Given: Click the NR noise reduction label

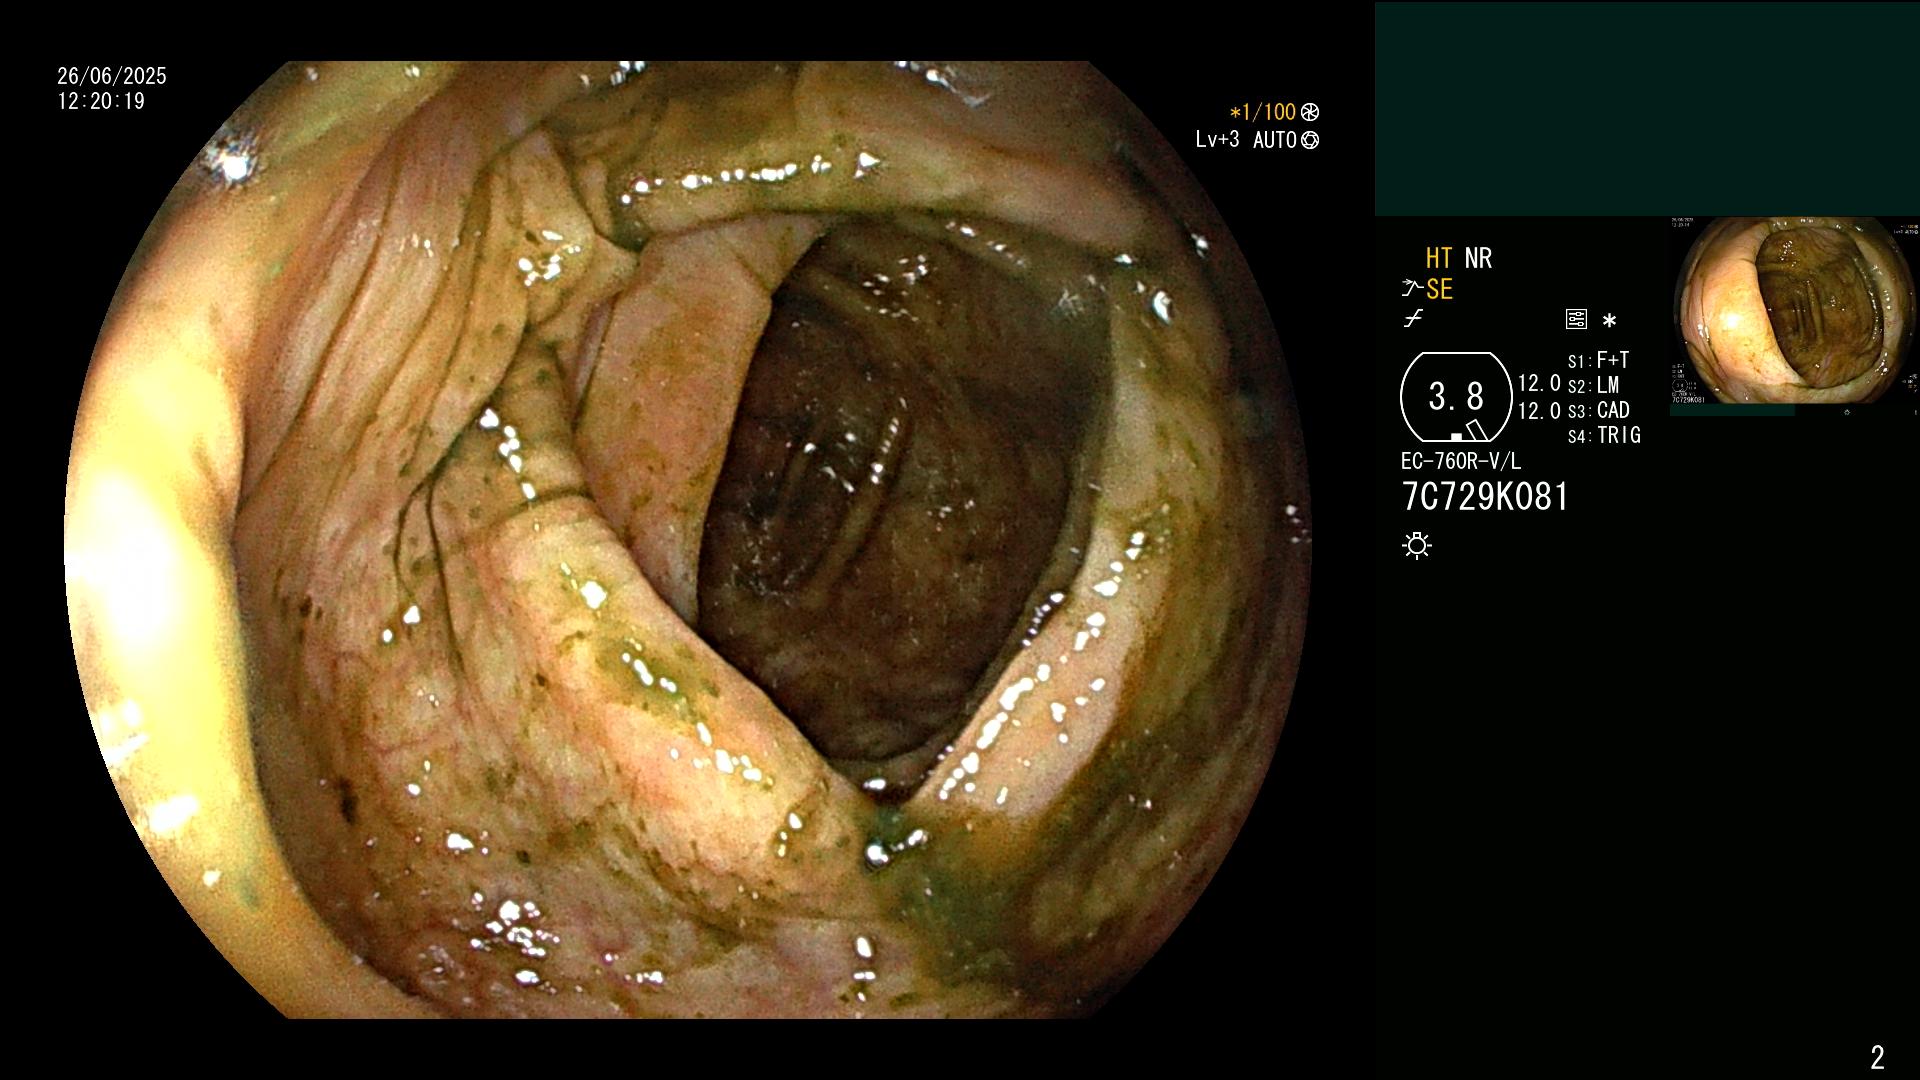Looking at the screenshot, I should (1478, 258).
